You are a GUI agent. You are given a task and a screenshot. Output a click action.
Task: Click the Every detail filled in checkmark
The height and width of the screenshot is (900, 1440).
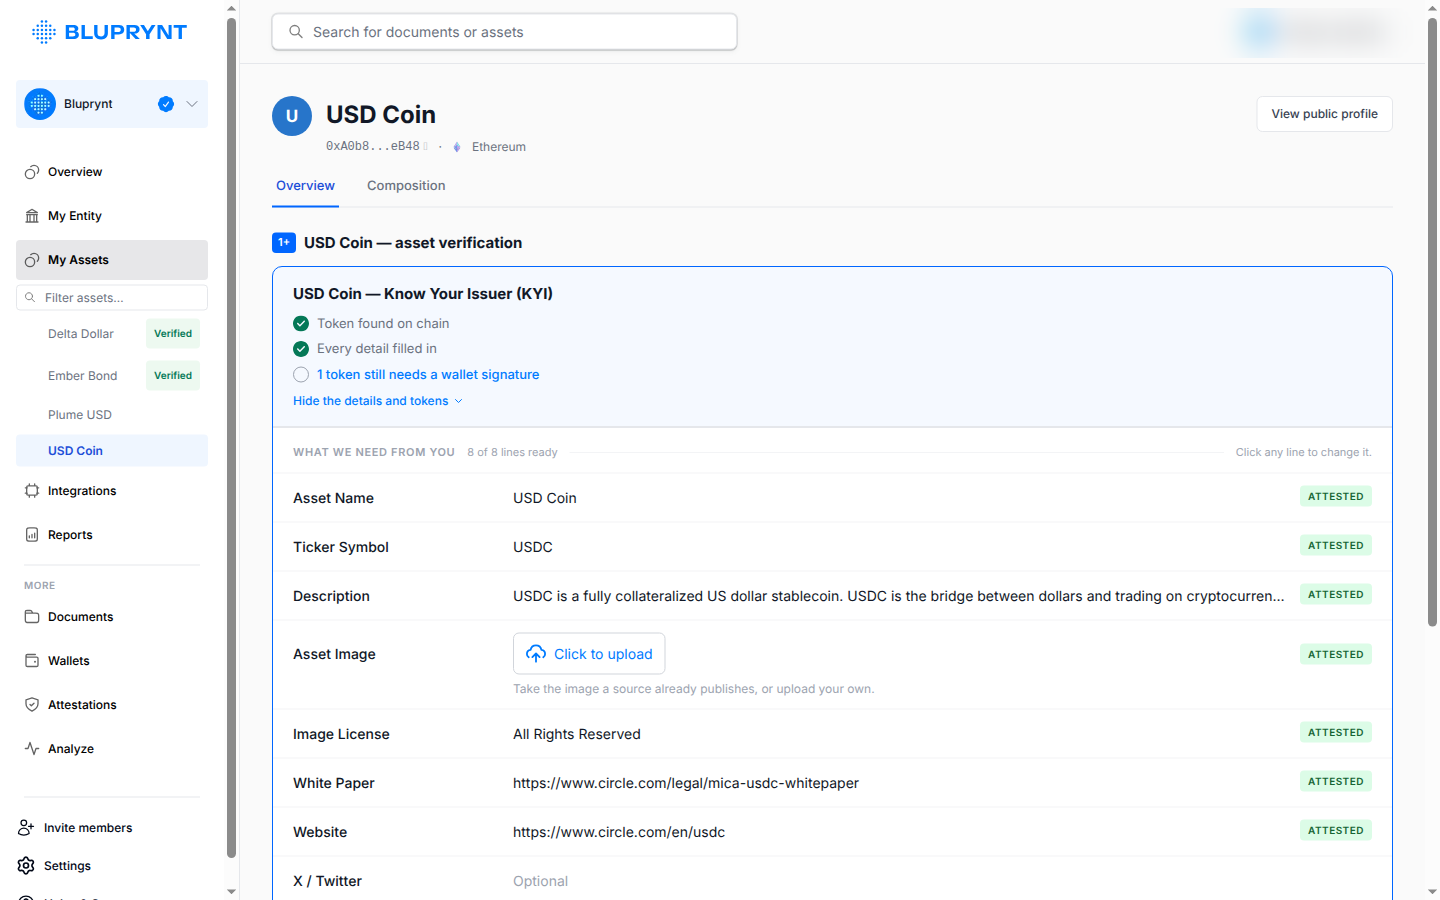[301, 349]
